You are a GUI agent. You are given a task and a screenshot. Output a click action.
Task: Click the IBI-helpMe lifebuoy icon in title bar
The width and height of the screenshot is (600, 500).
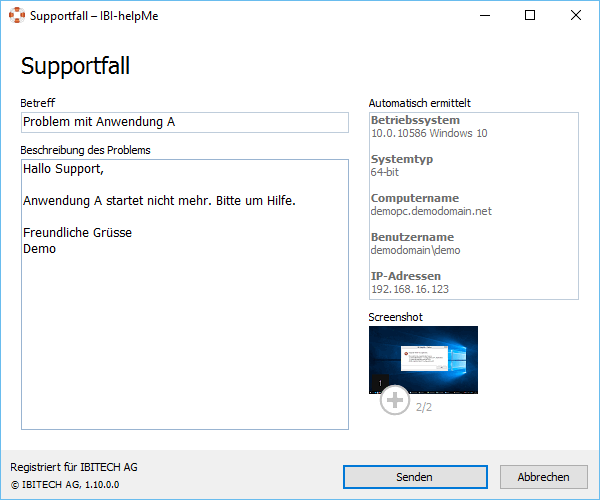coord(16,15)
